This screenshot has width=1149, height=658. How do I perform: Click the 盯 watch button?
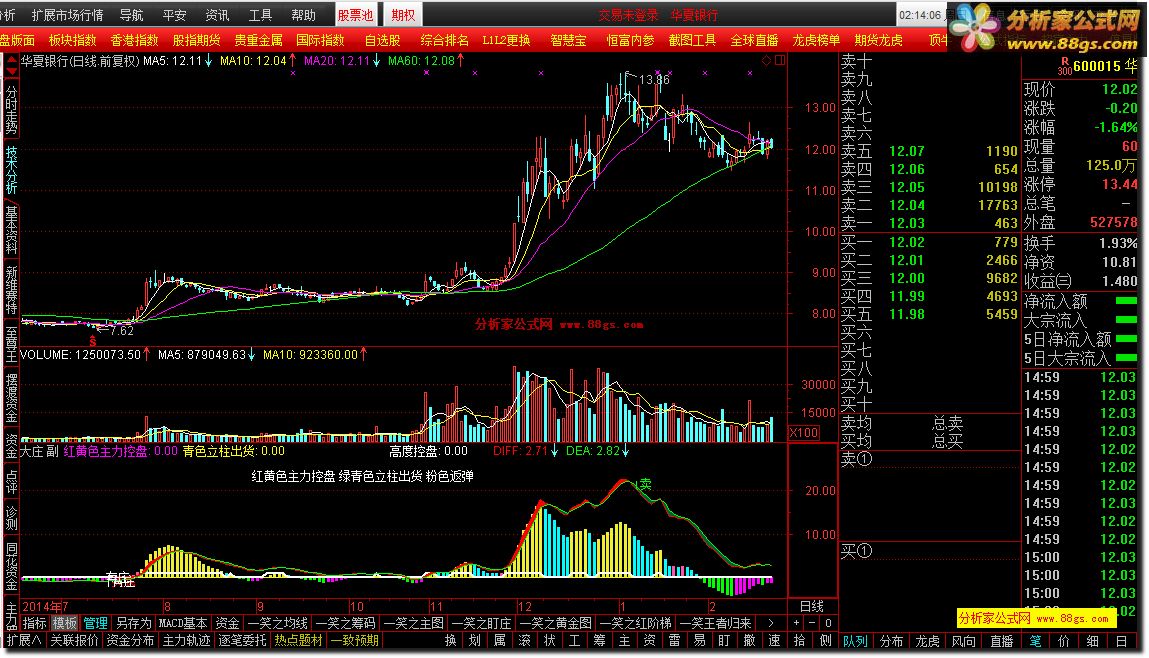[x=725, y=640]
